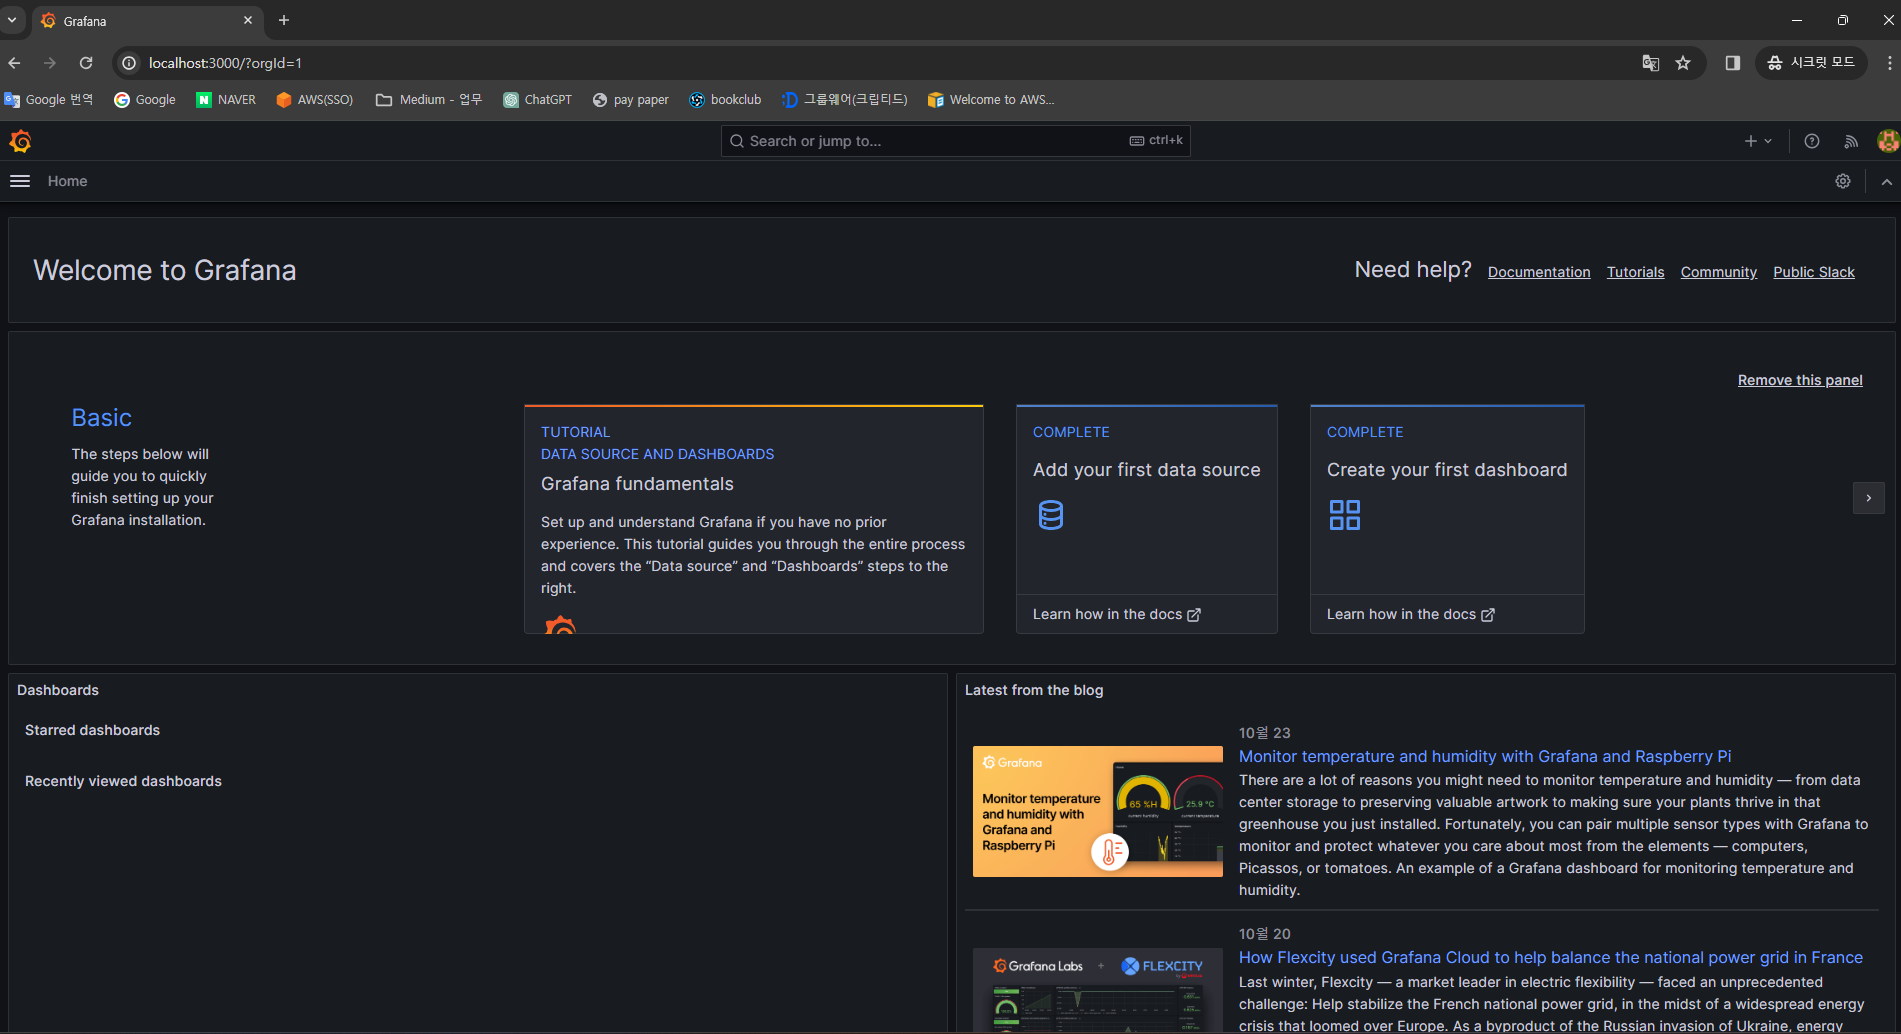Image resolution: width=1901 pixels, height=1034 pixels.
Task: Click the Search or jump to field
Action: 955,141
